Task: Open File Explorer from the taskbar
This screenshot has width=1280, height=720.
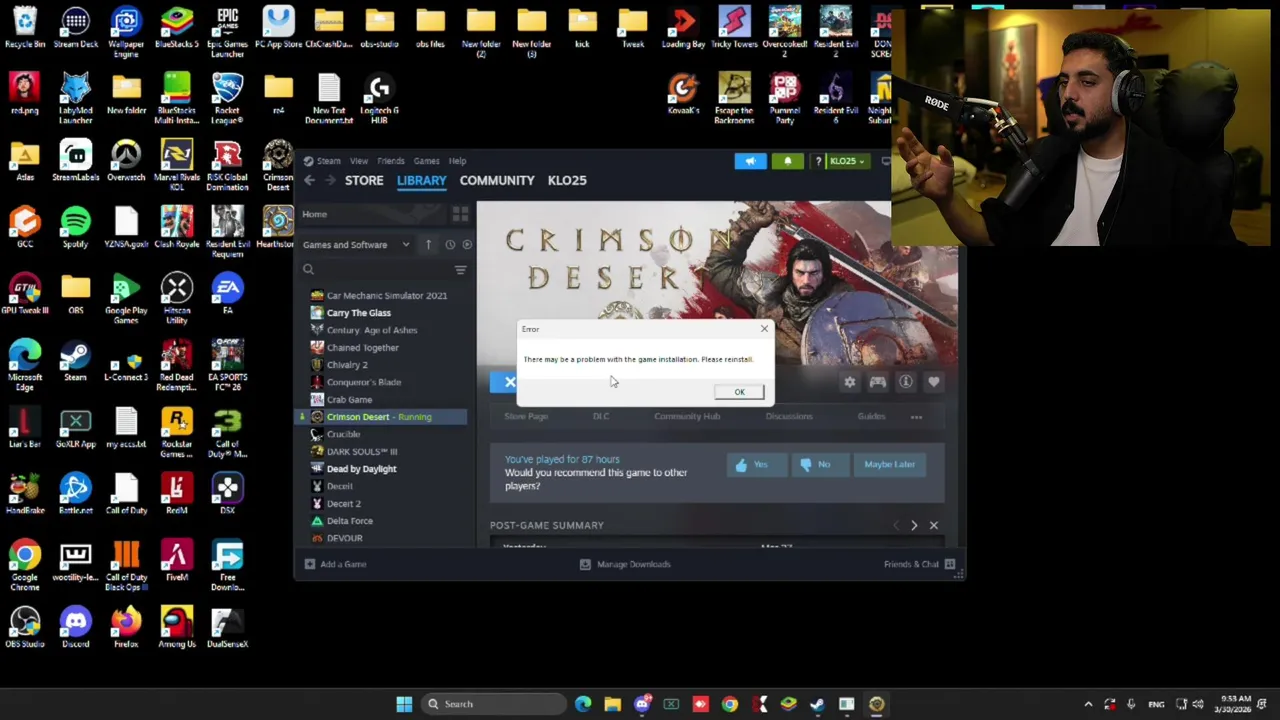Action: coord(612,704)
